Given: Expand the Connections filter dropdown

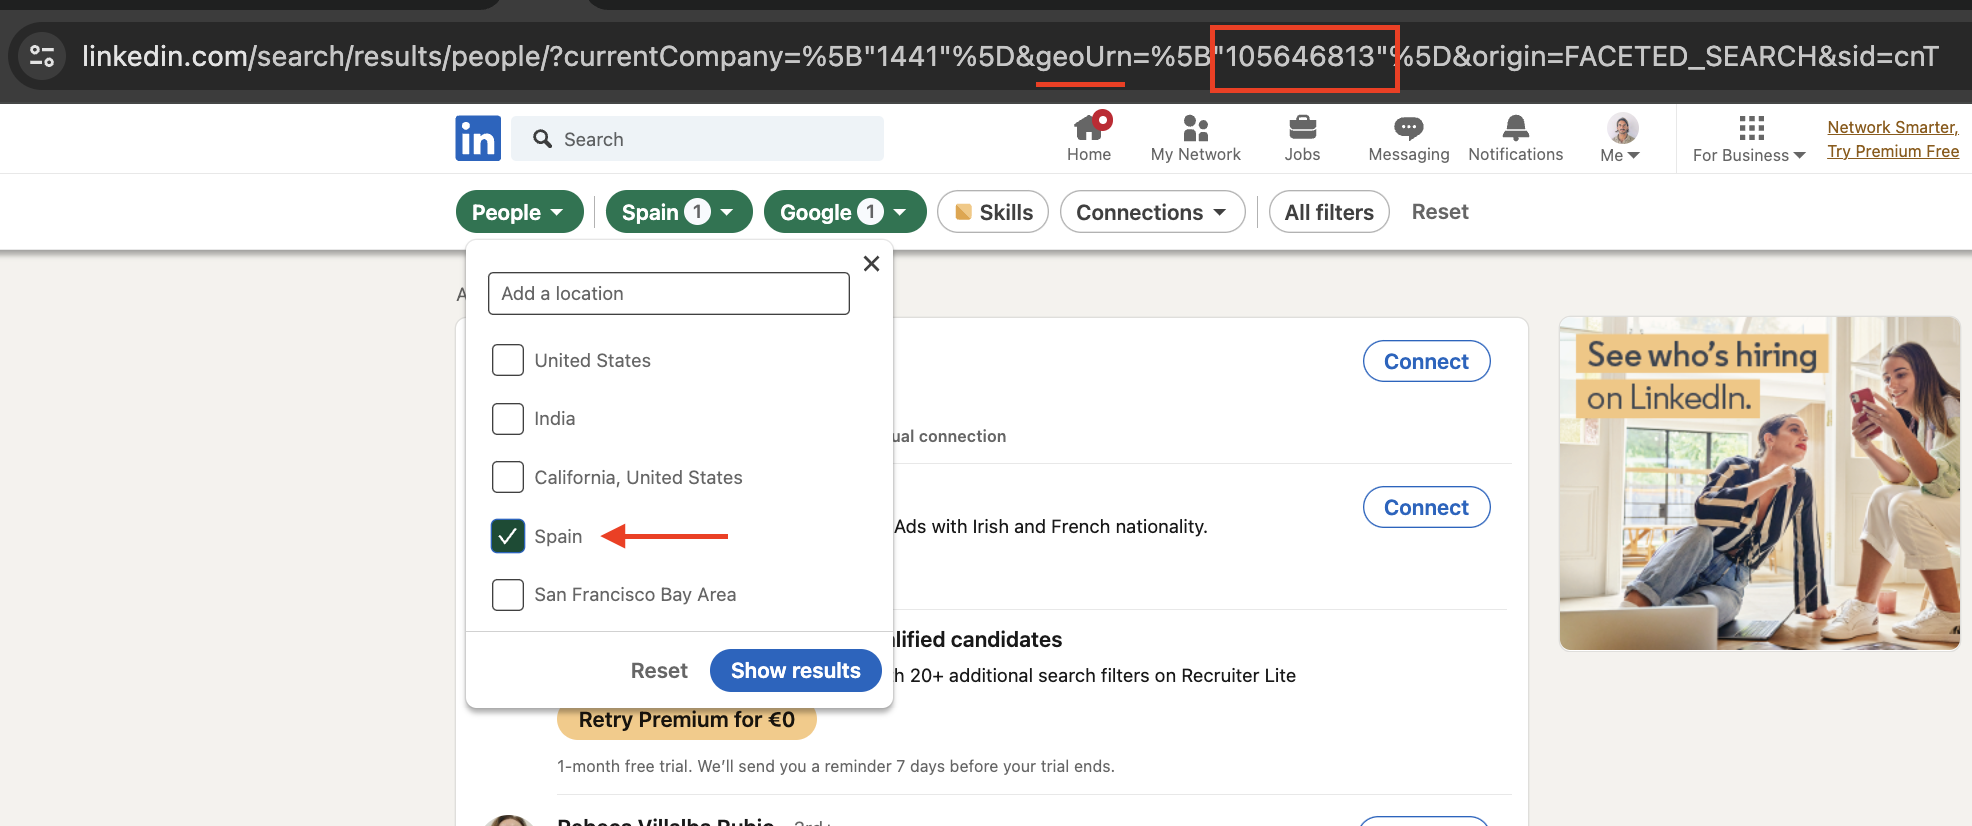Looking at the screenshot, I should (1152, 212).
